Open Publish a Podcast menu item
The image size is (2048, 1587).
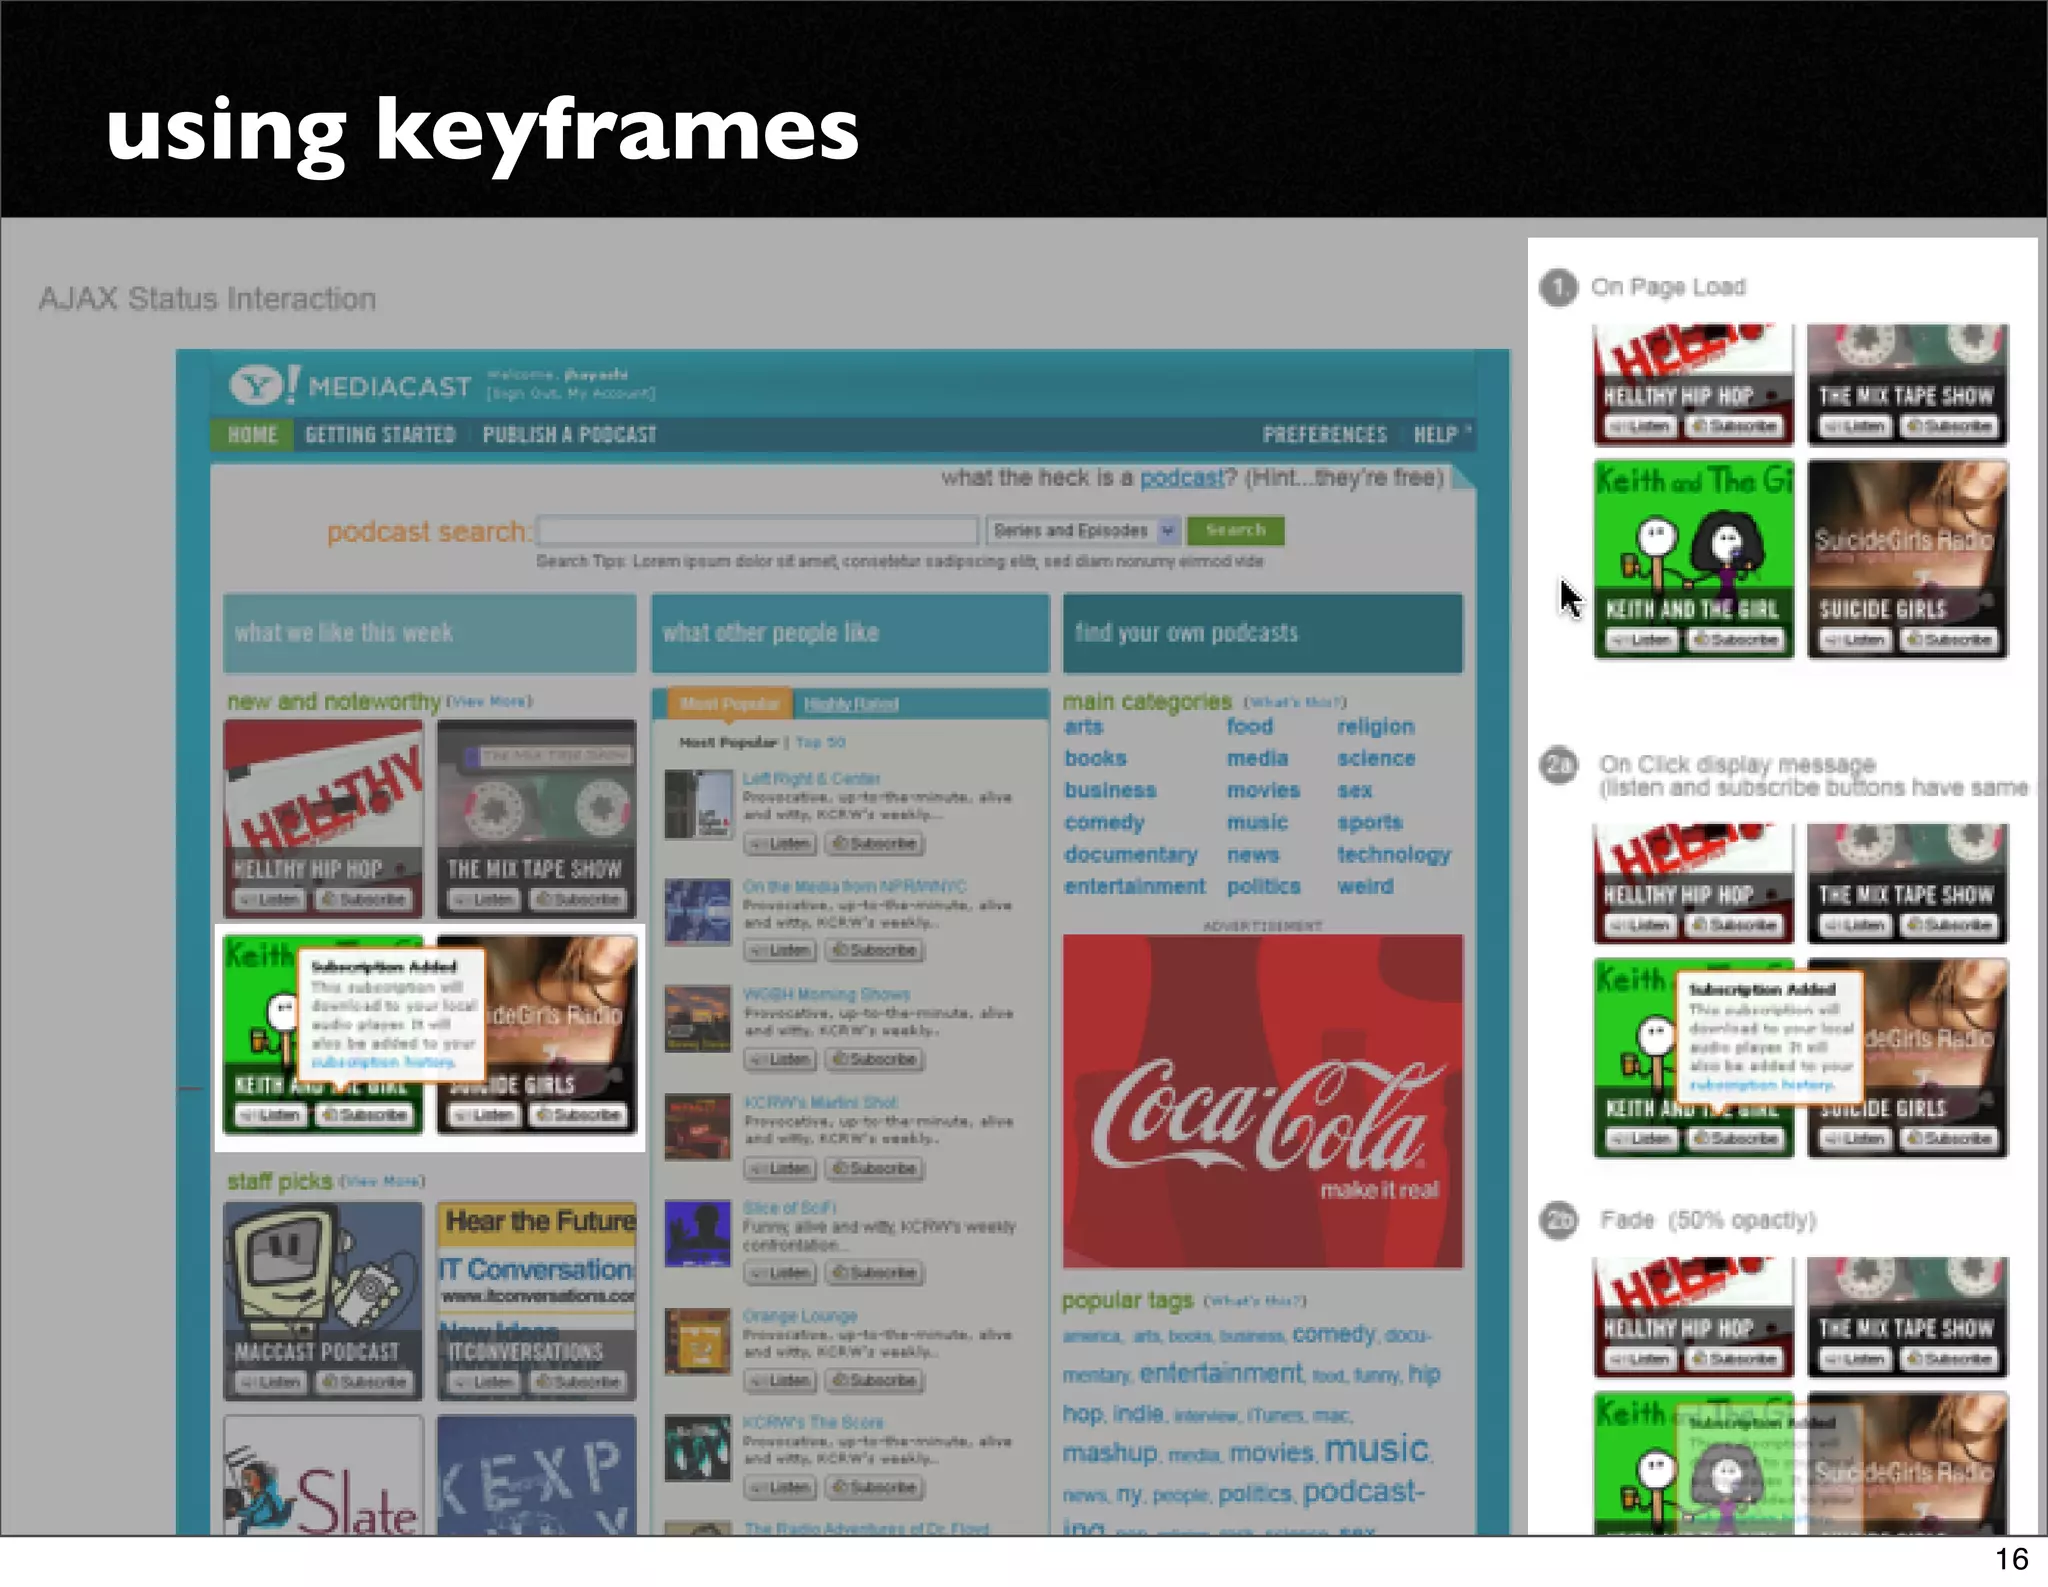point(569,435)
